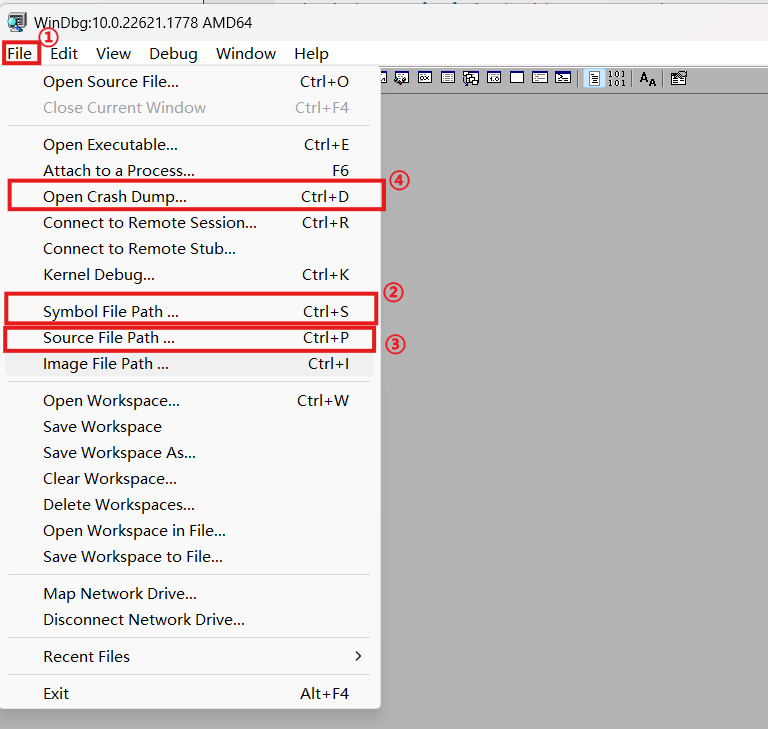The height and width of the screenshot is (729, 768).
Task: Open the blank Scratch Pad toolbar icon
Action: pos(517,78)
